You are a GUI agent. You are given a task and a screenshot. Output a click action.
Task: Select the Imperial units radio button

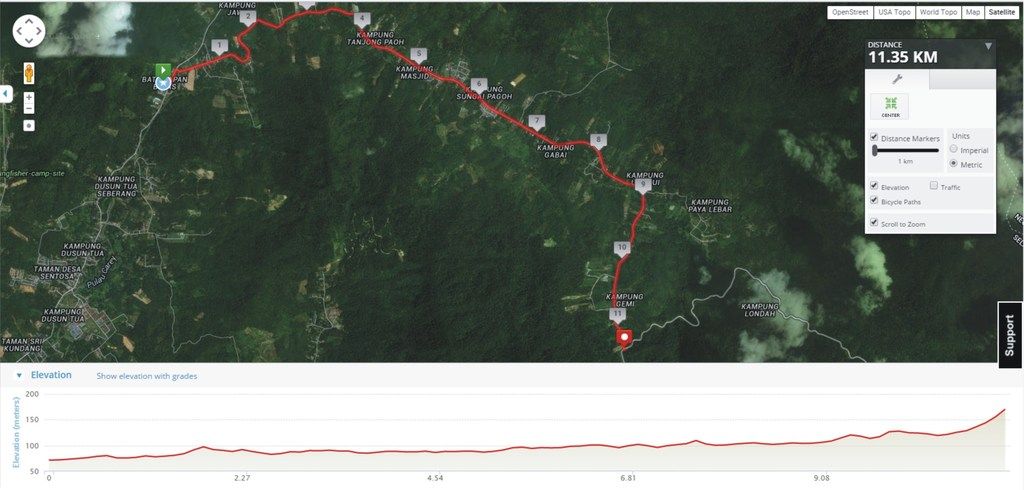(953, 150)
